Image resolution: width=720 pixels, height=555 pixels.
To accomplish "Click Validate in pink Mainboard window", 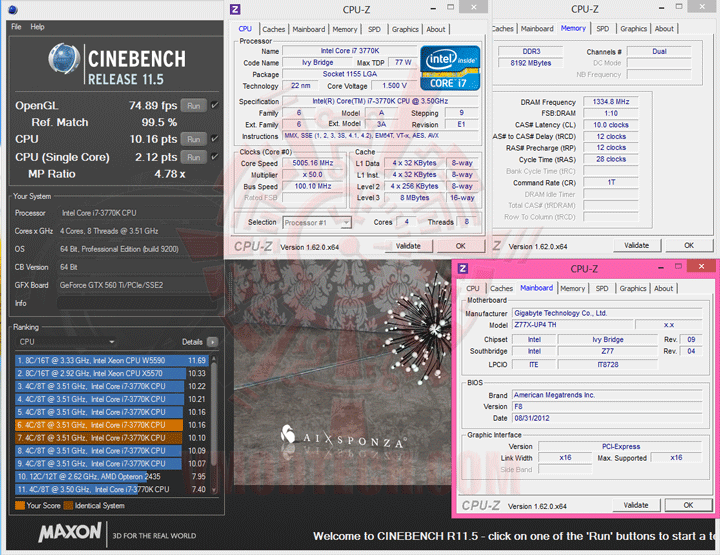I will [636, 505].
